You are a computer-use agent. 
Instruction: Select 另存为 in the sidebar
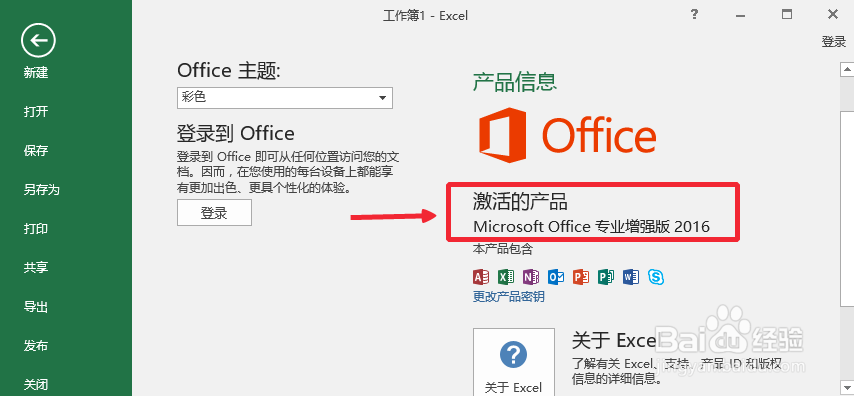(x=41, y=190)
